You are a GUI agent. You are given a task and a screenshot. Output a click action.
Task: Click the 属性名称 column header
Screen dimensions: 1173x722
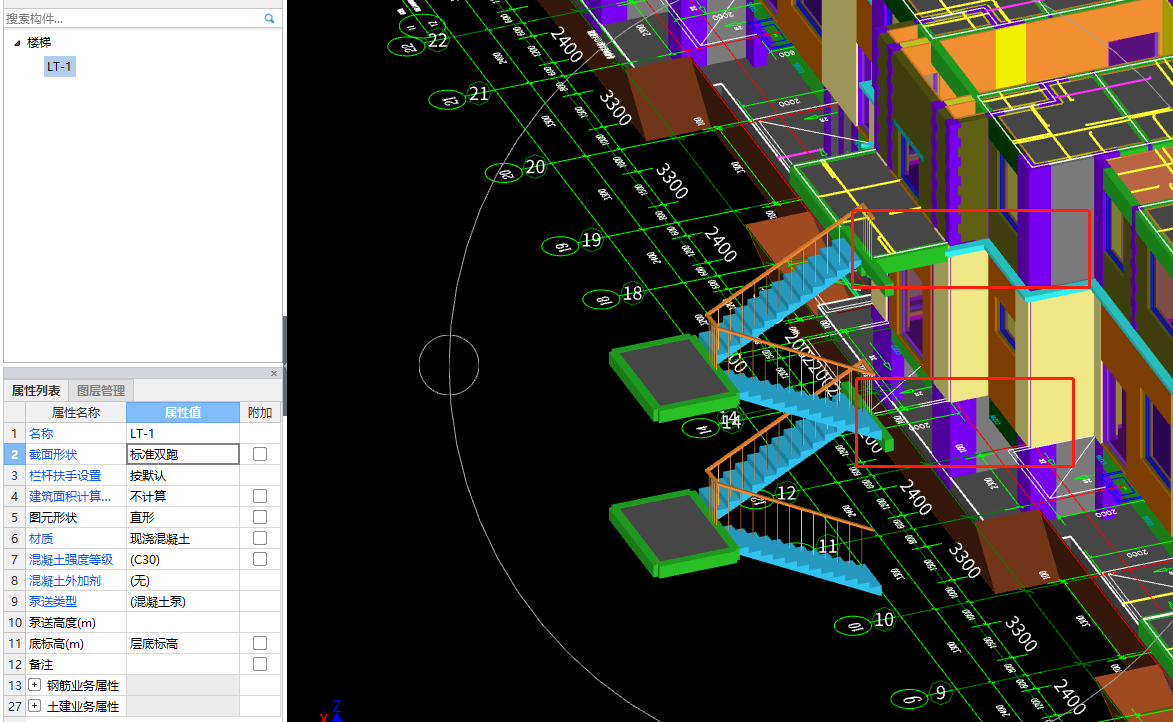coord(76,412)
